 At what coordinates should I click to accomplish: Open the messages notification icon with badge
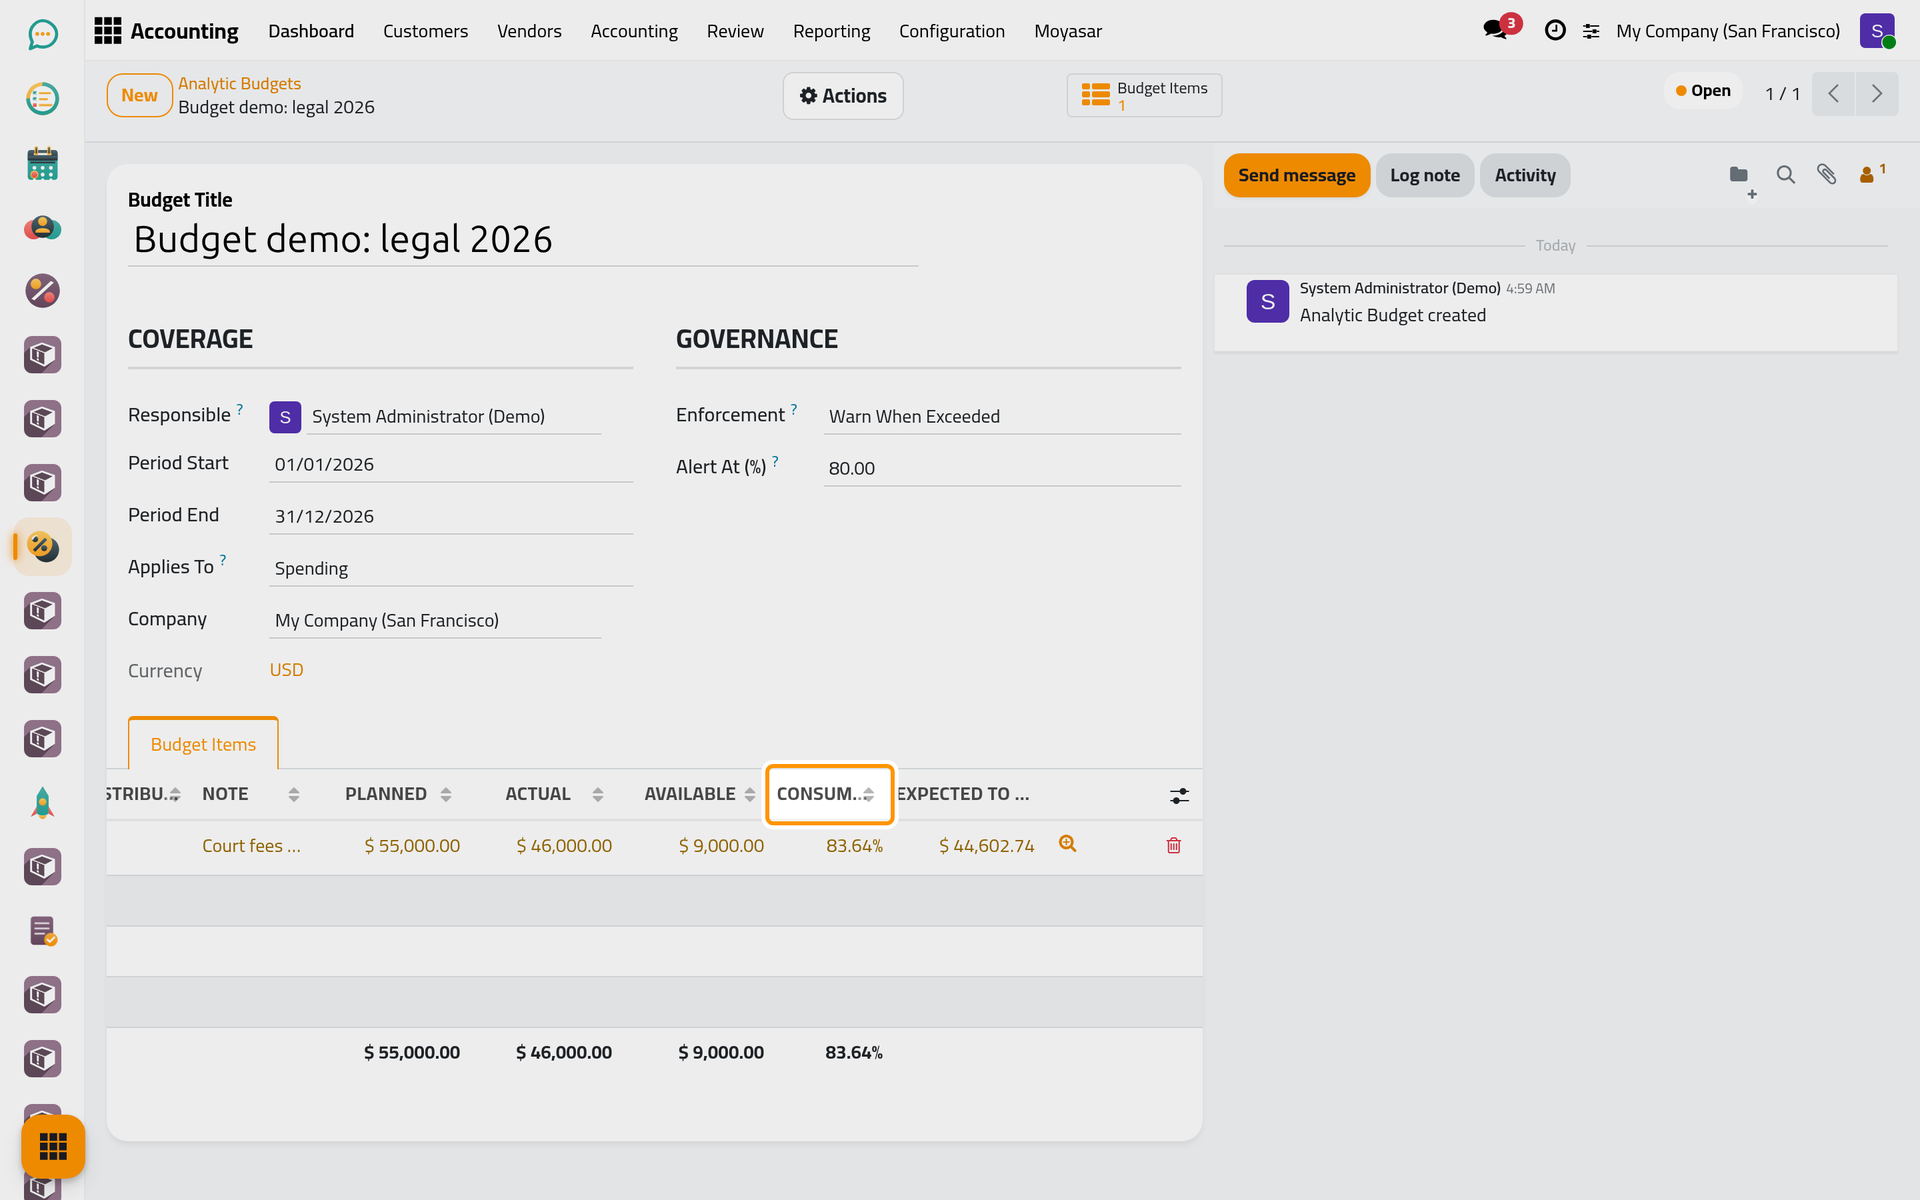tap(1497, 29)
